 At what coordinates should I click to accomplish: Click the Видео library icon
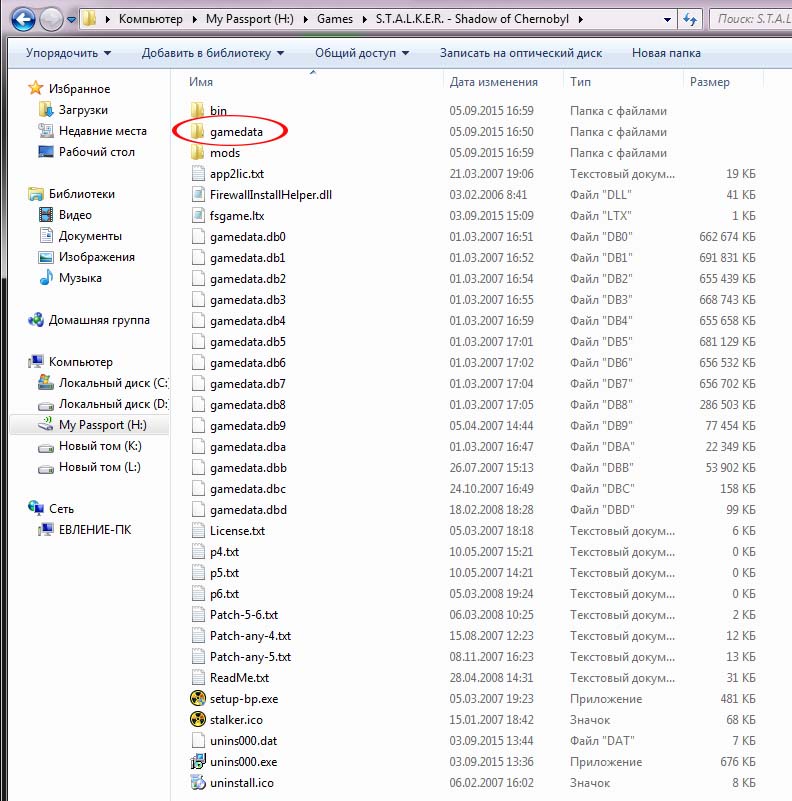(x=46, y=215)
